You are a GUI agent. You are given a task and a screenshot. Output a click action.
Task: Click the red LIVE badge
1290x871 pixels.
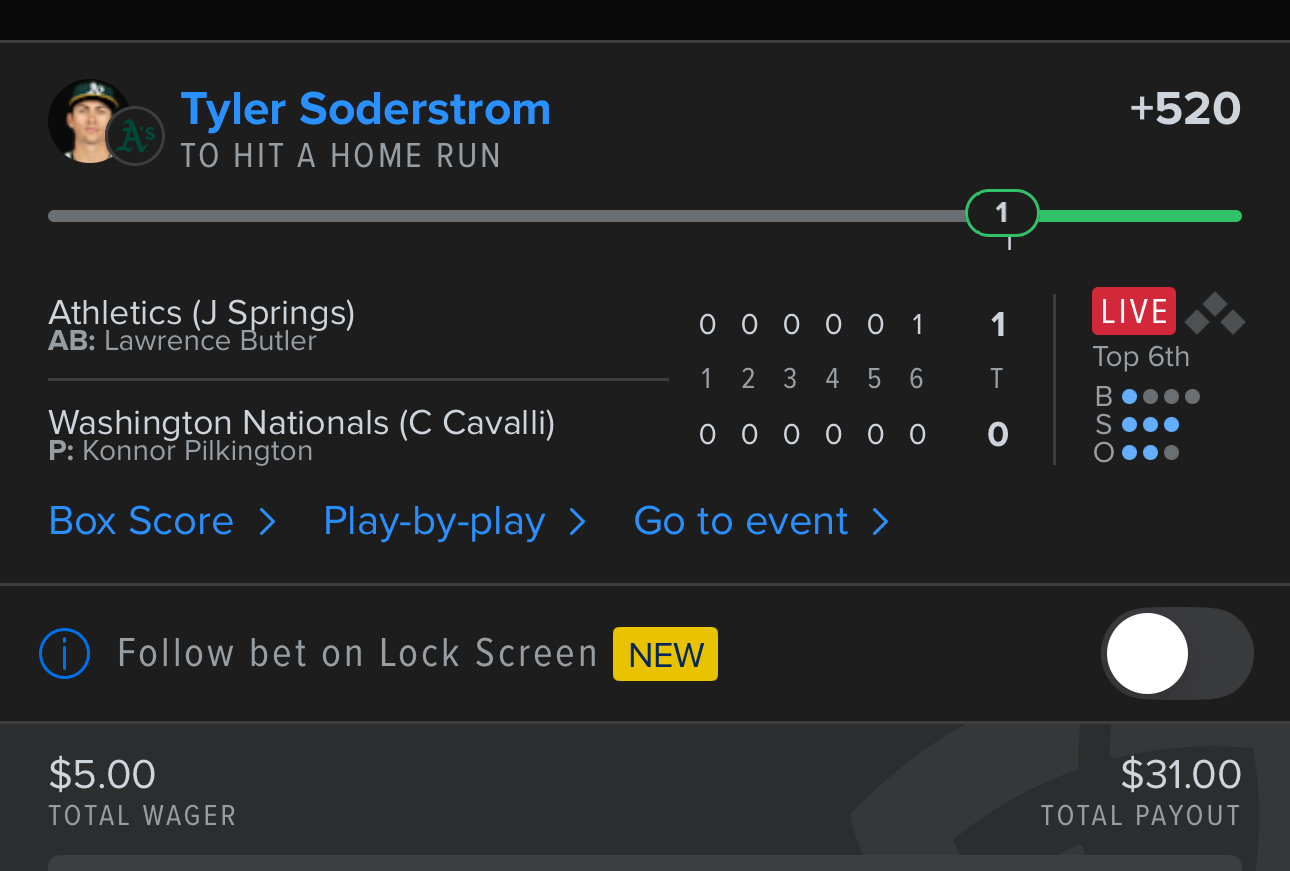pos(1133,312)
